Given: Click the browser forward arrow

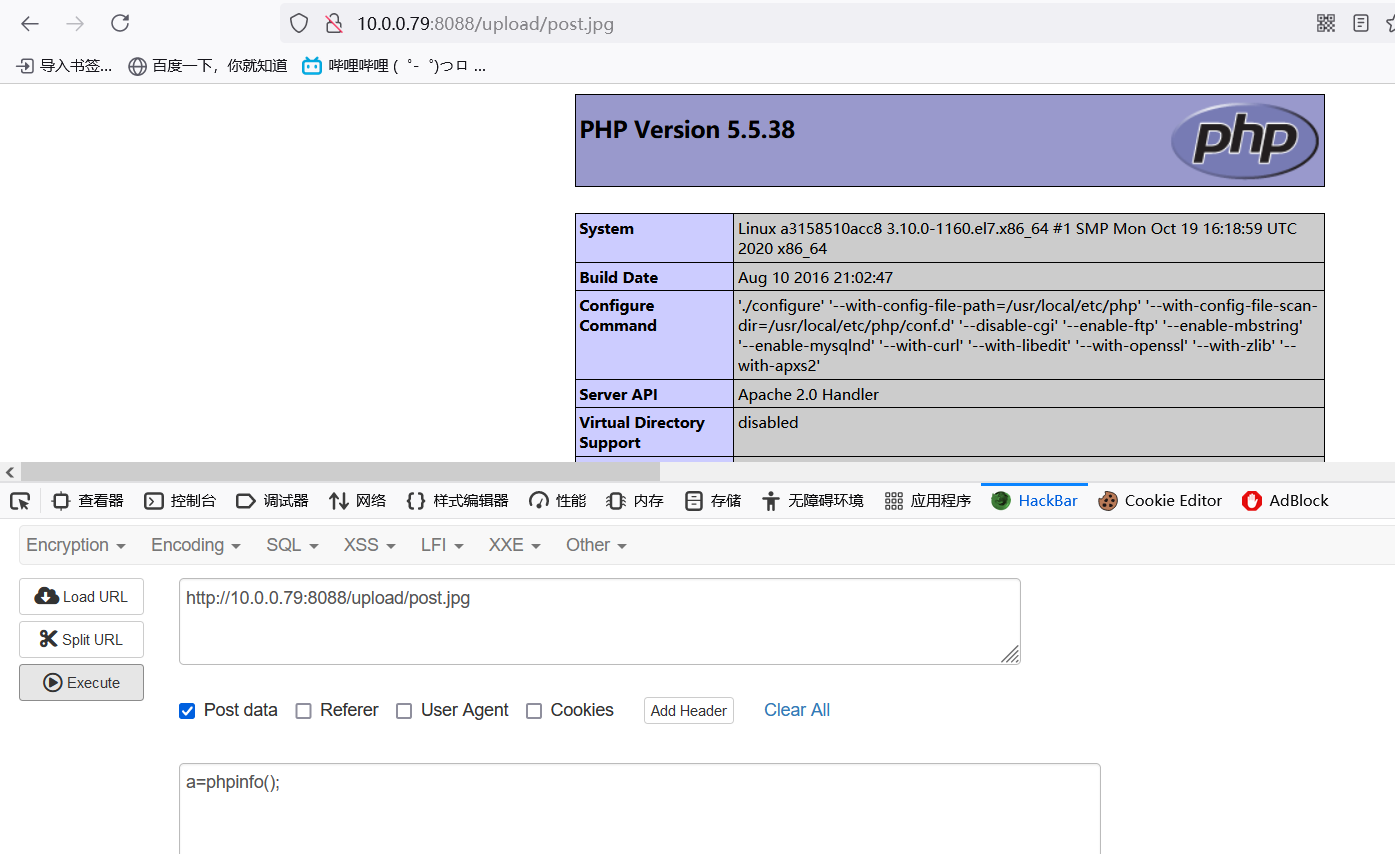Looking at the screenshot, I should [x=75, y=23].
